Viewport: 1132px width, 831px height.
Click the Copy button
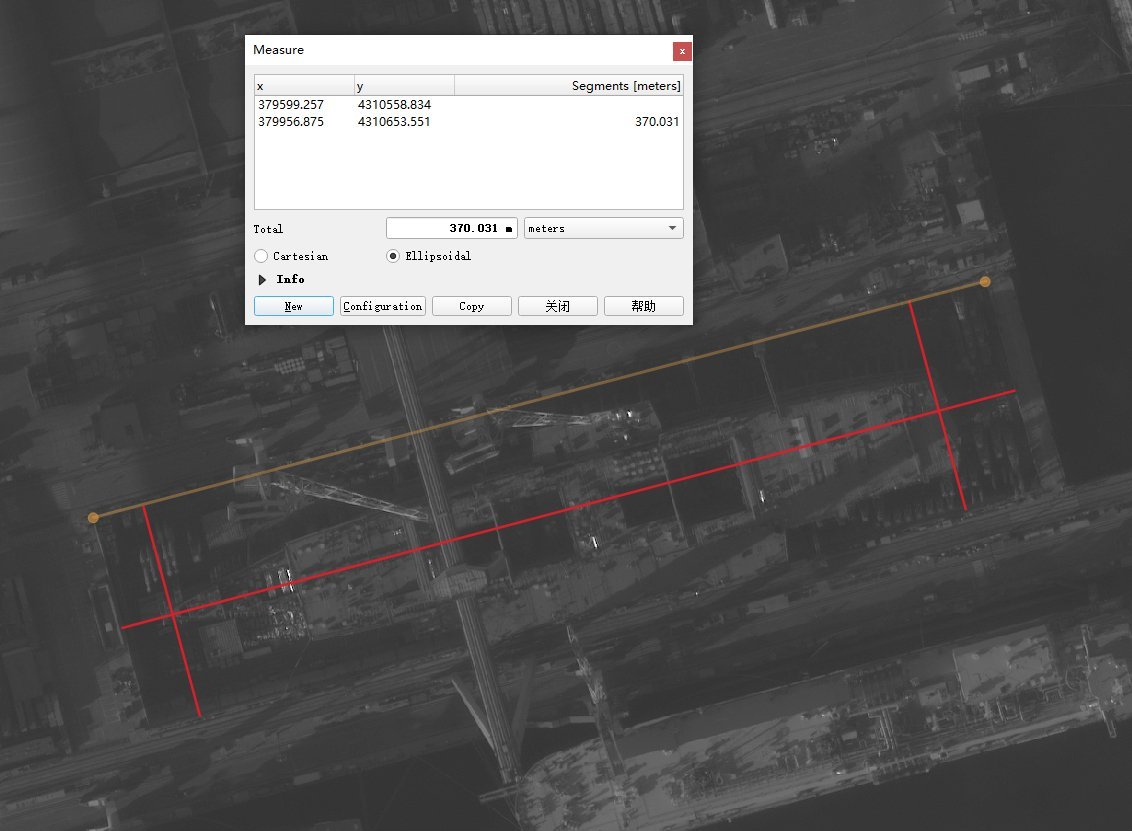click(471, 306)
